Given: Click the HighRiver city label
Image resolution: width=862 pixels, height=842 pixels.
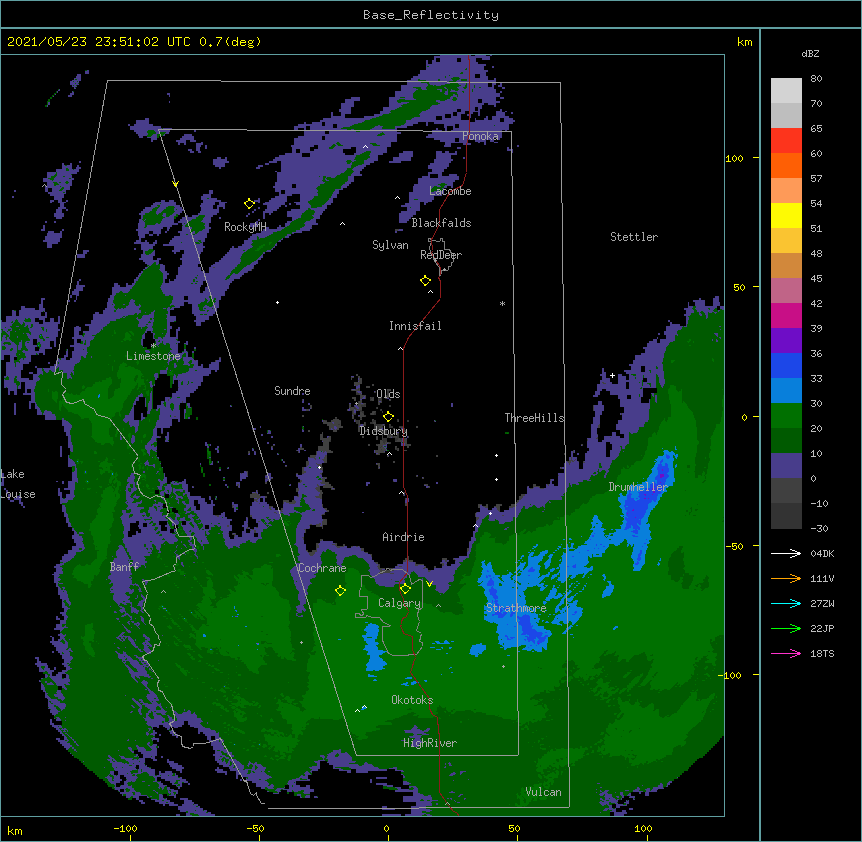Looking at the screenshot, I should (430, 743).
